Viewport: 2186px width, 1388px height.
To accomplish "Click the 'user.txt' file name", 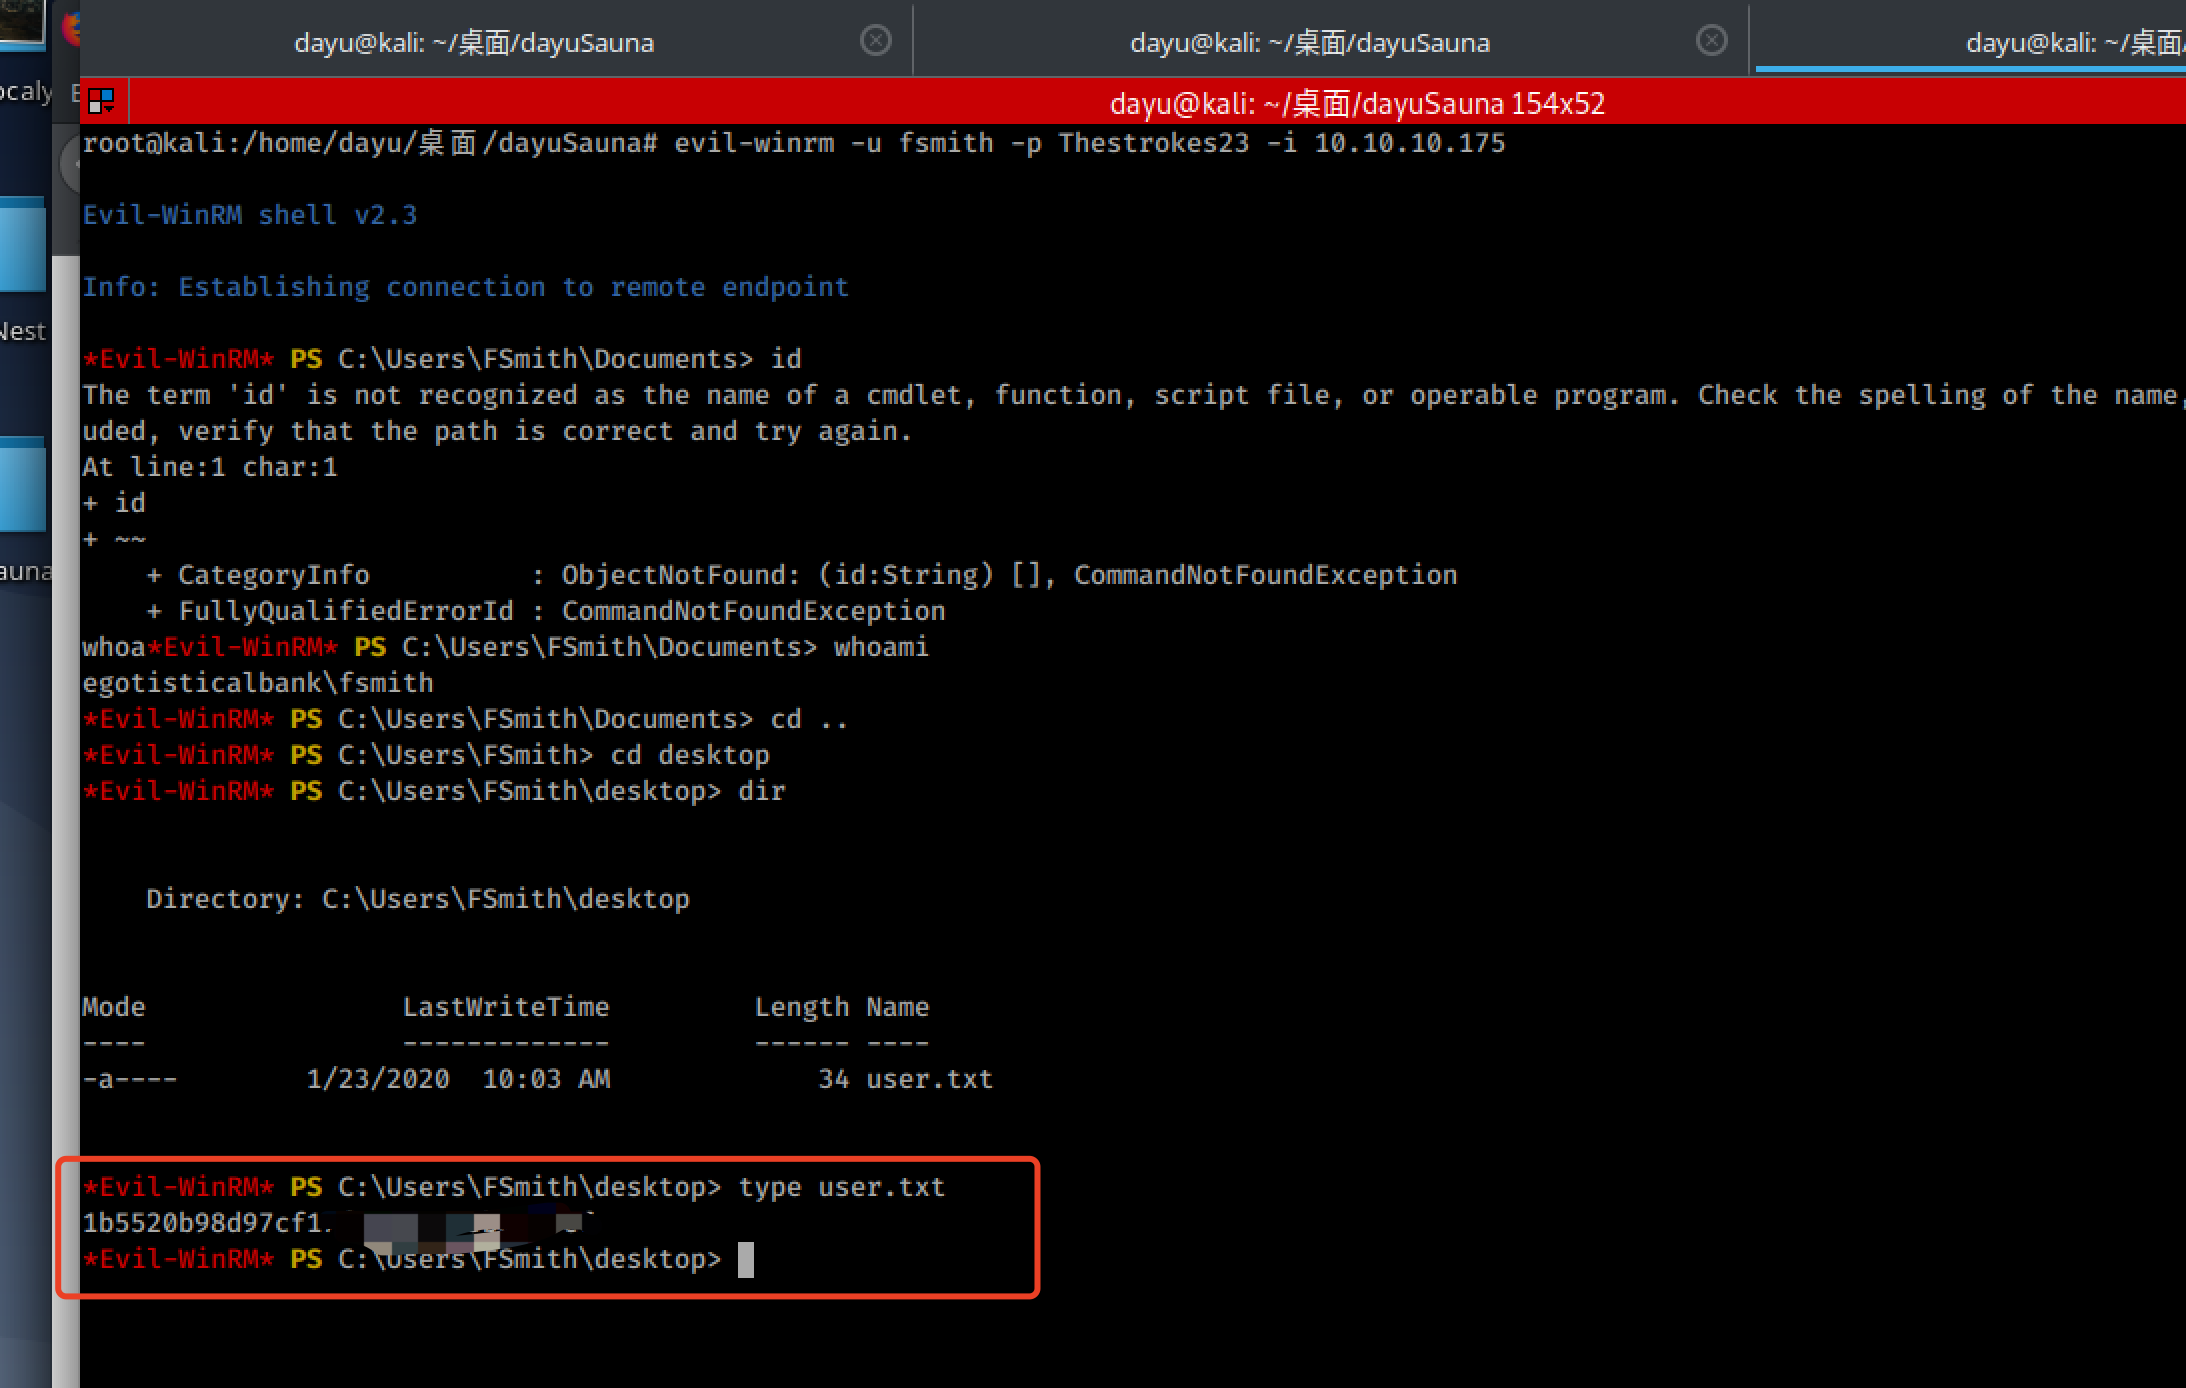I will [929, 1079].
